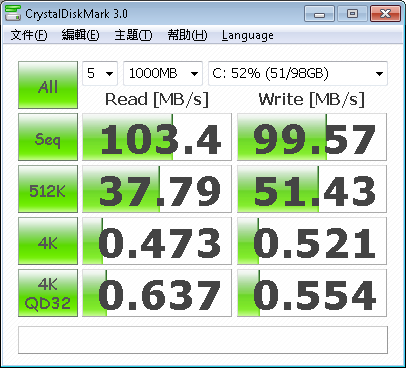Screen dimensions: 406x368
Task: Open the 編輯(E) menu
Action: [x=81, y=35]
